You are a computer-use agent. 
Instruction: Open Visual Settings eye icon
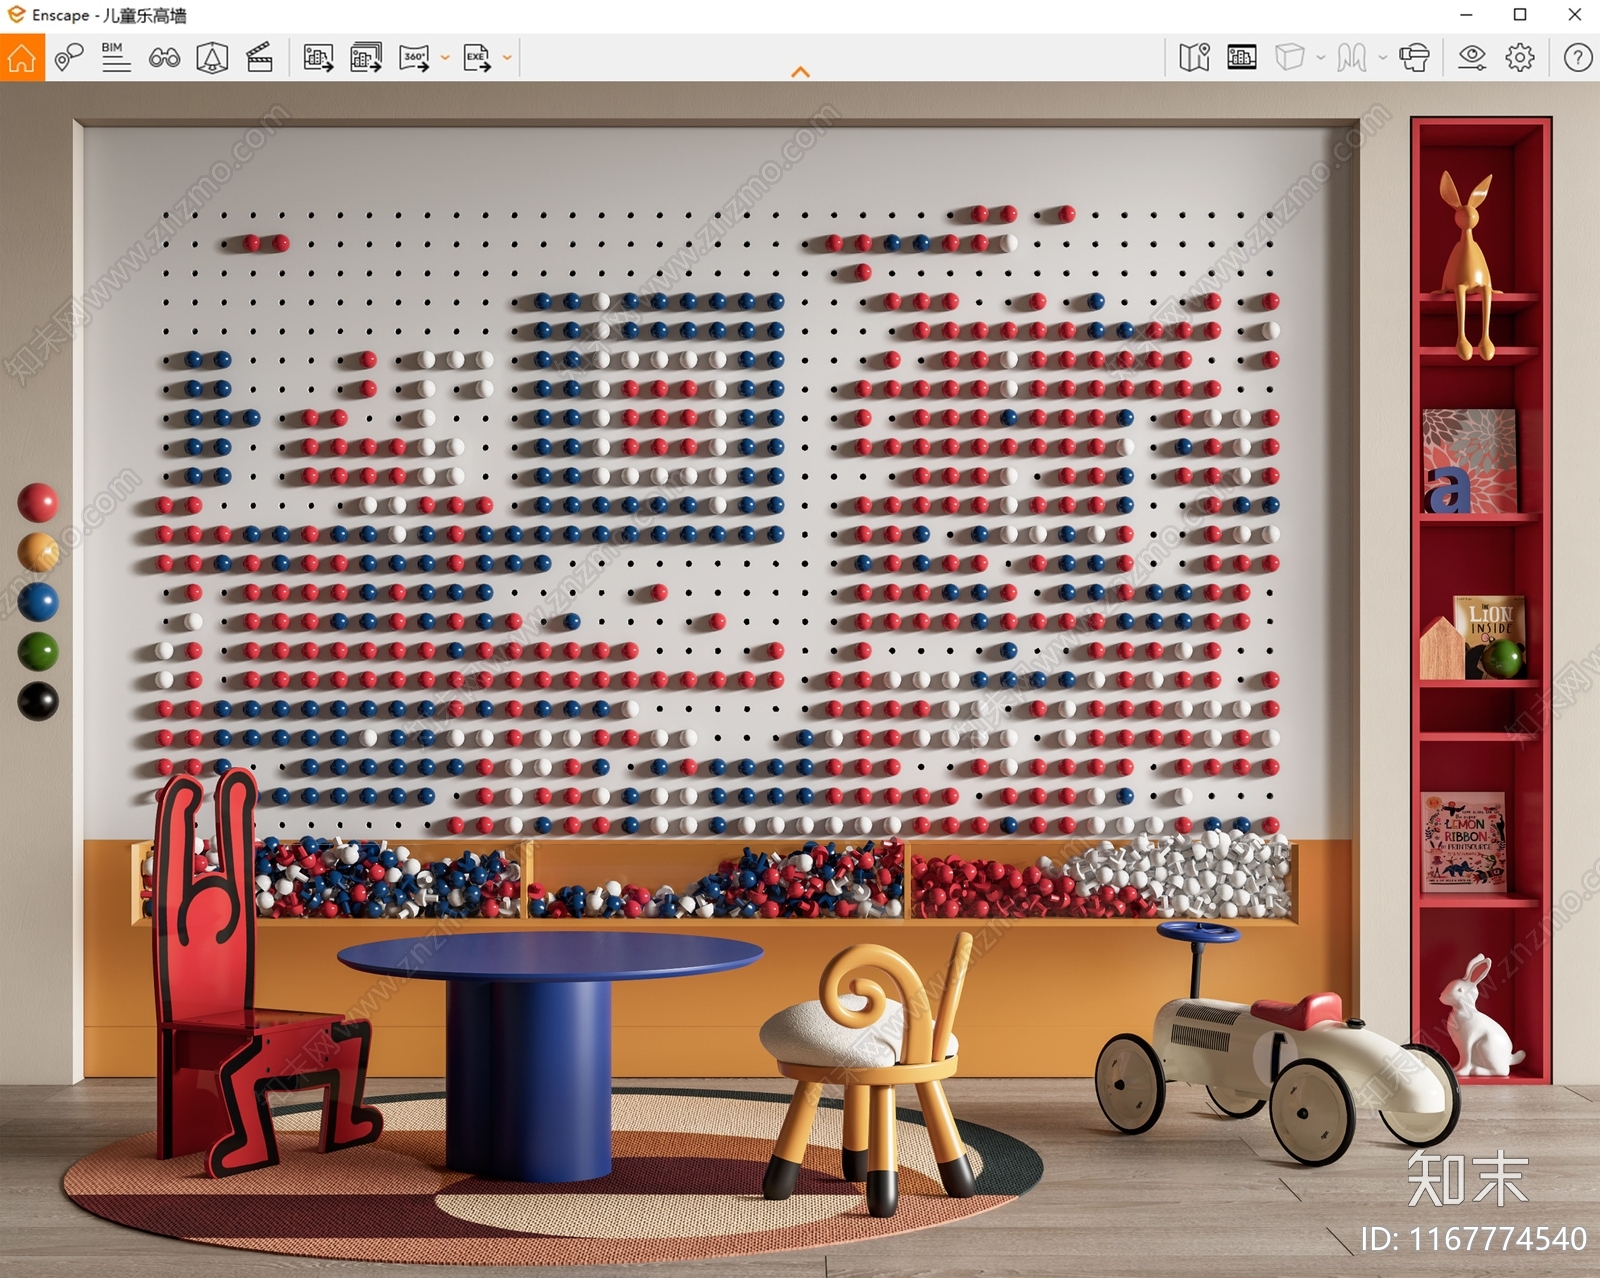[x=1472, y=58]
